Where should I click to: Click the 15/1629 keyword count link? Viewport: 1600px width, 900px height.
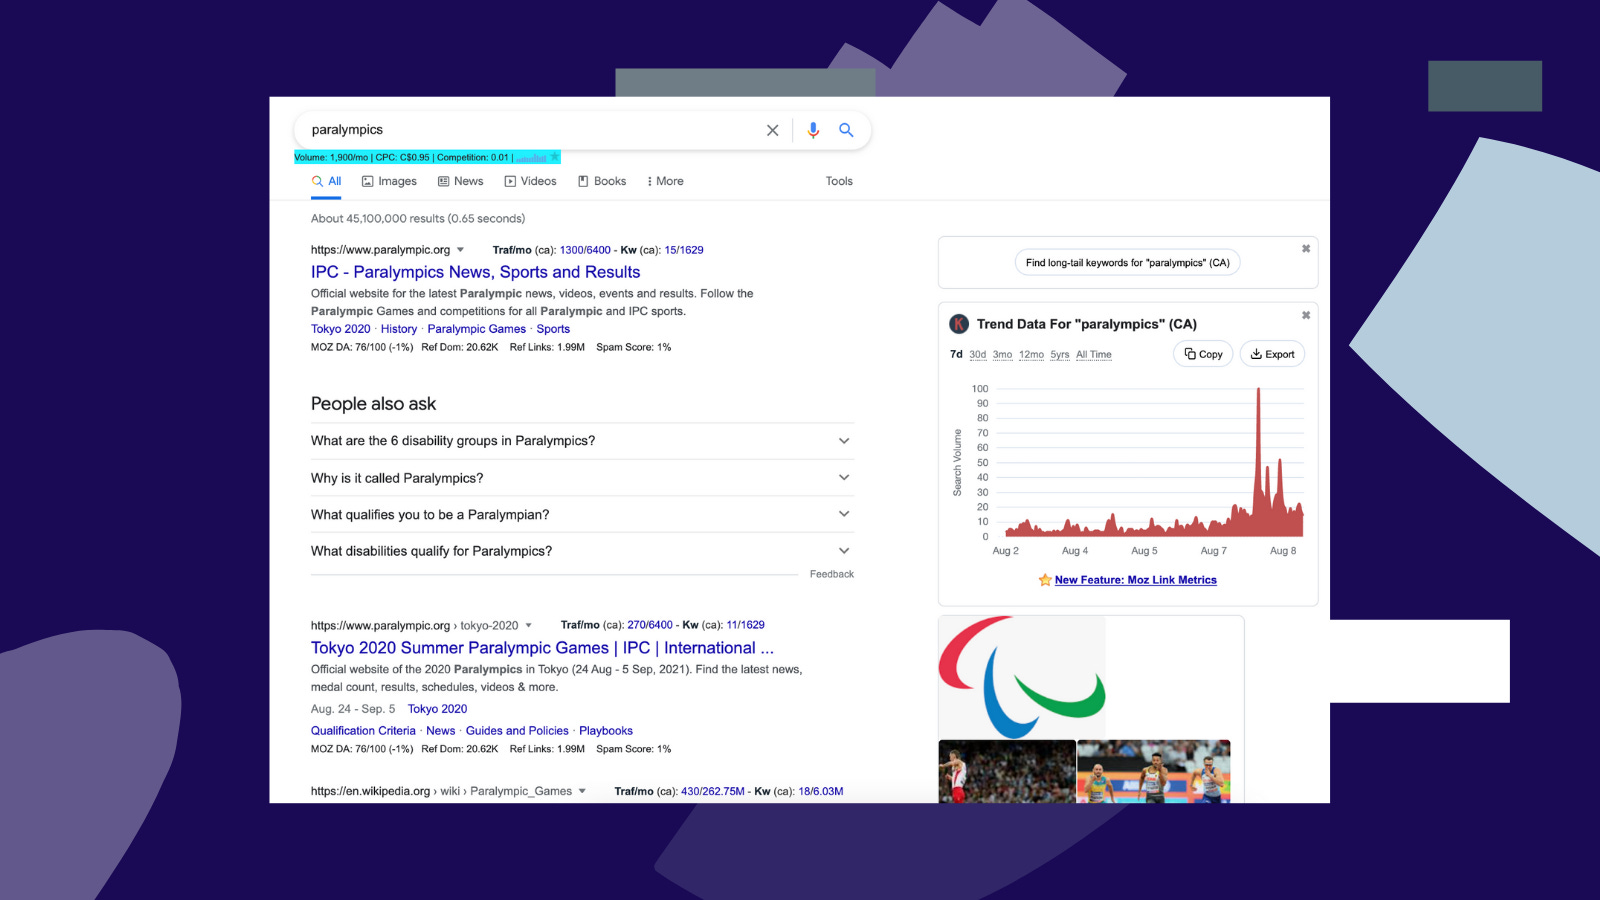[x=684, y=250]
